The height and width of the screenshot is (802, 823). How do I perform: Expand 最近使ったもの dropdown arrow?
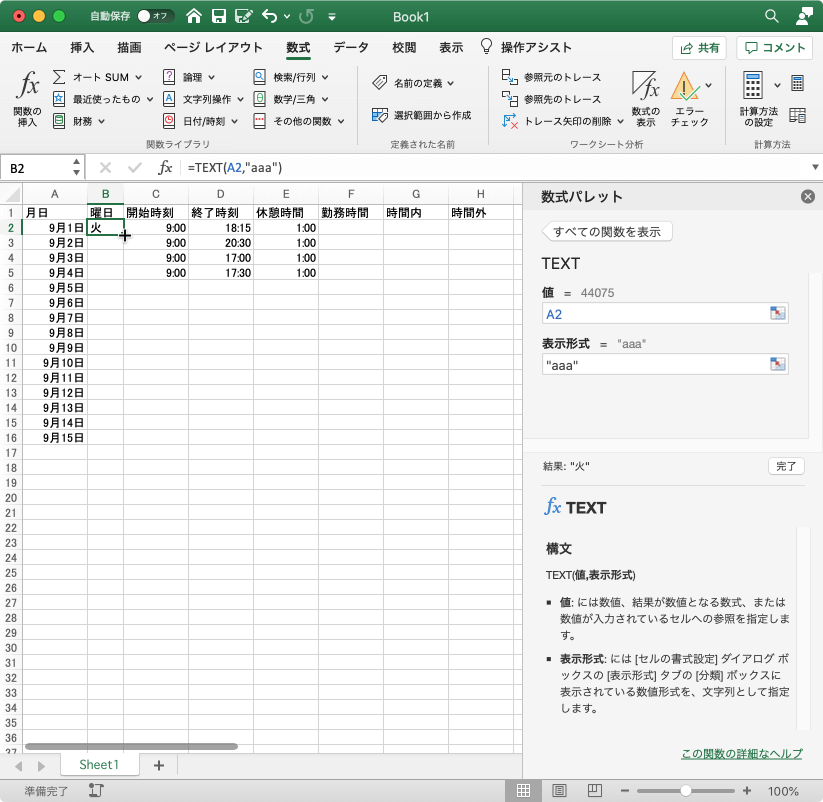point(150,99)
